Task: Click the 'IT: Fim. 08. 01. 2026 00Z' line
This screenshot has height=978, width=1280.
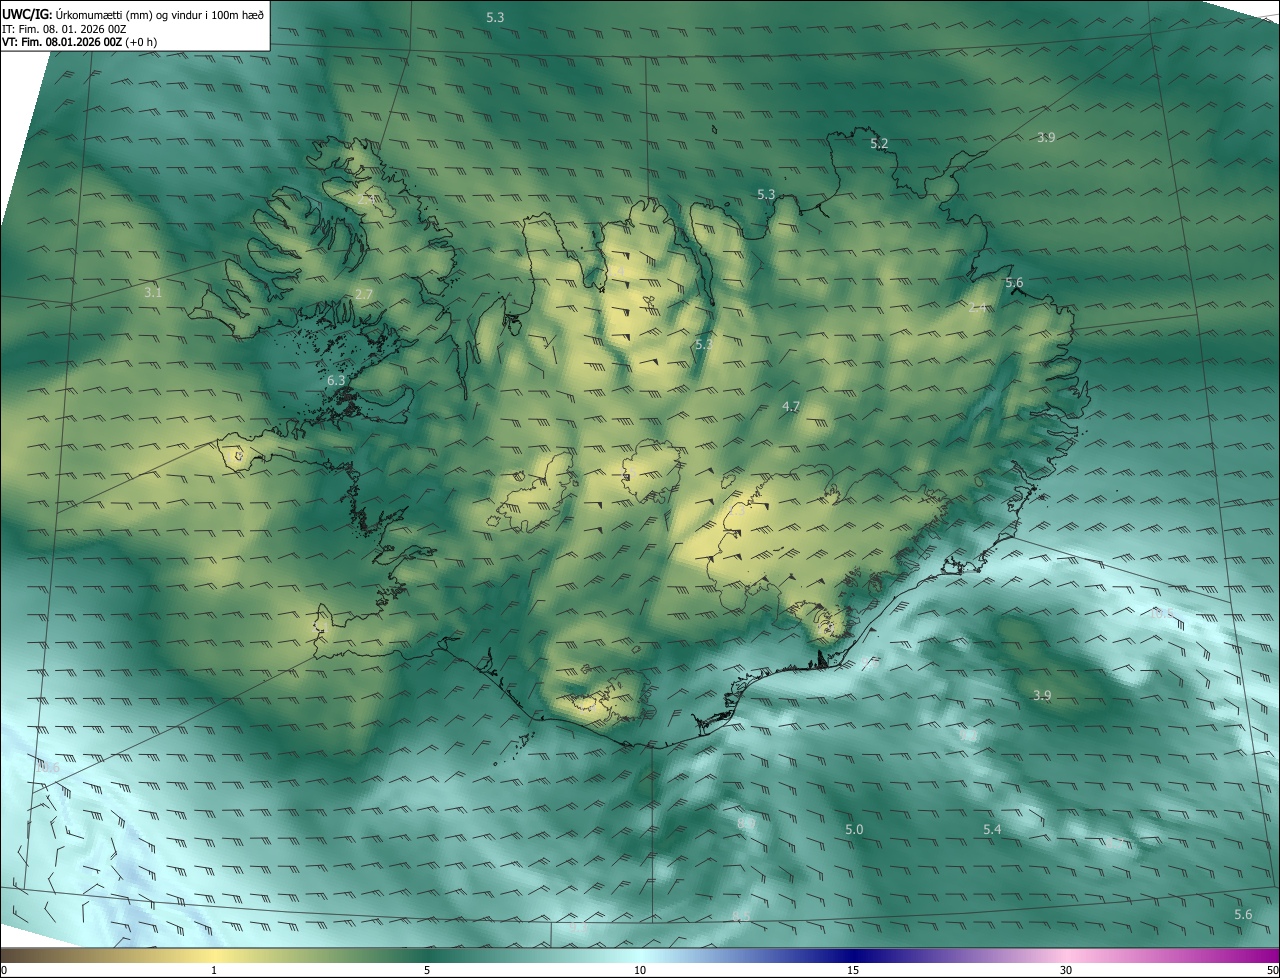Action: tap(64, 29)
